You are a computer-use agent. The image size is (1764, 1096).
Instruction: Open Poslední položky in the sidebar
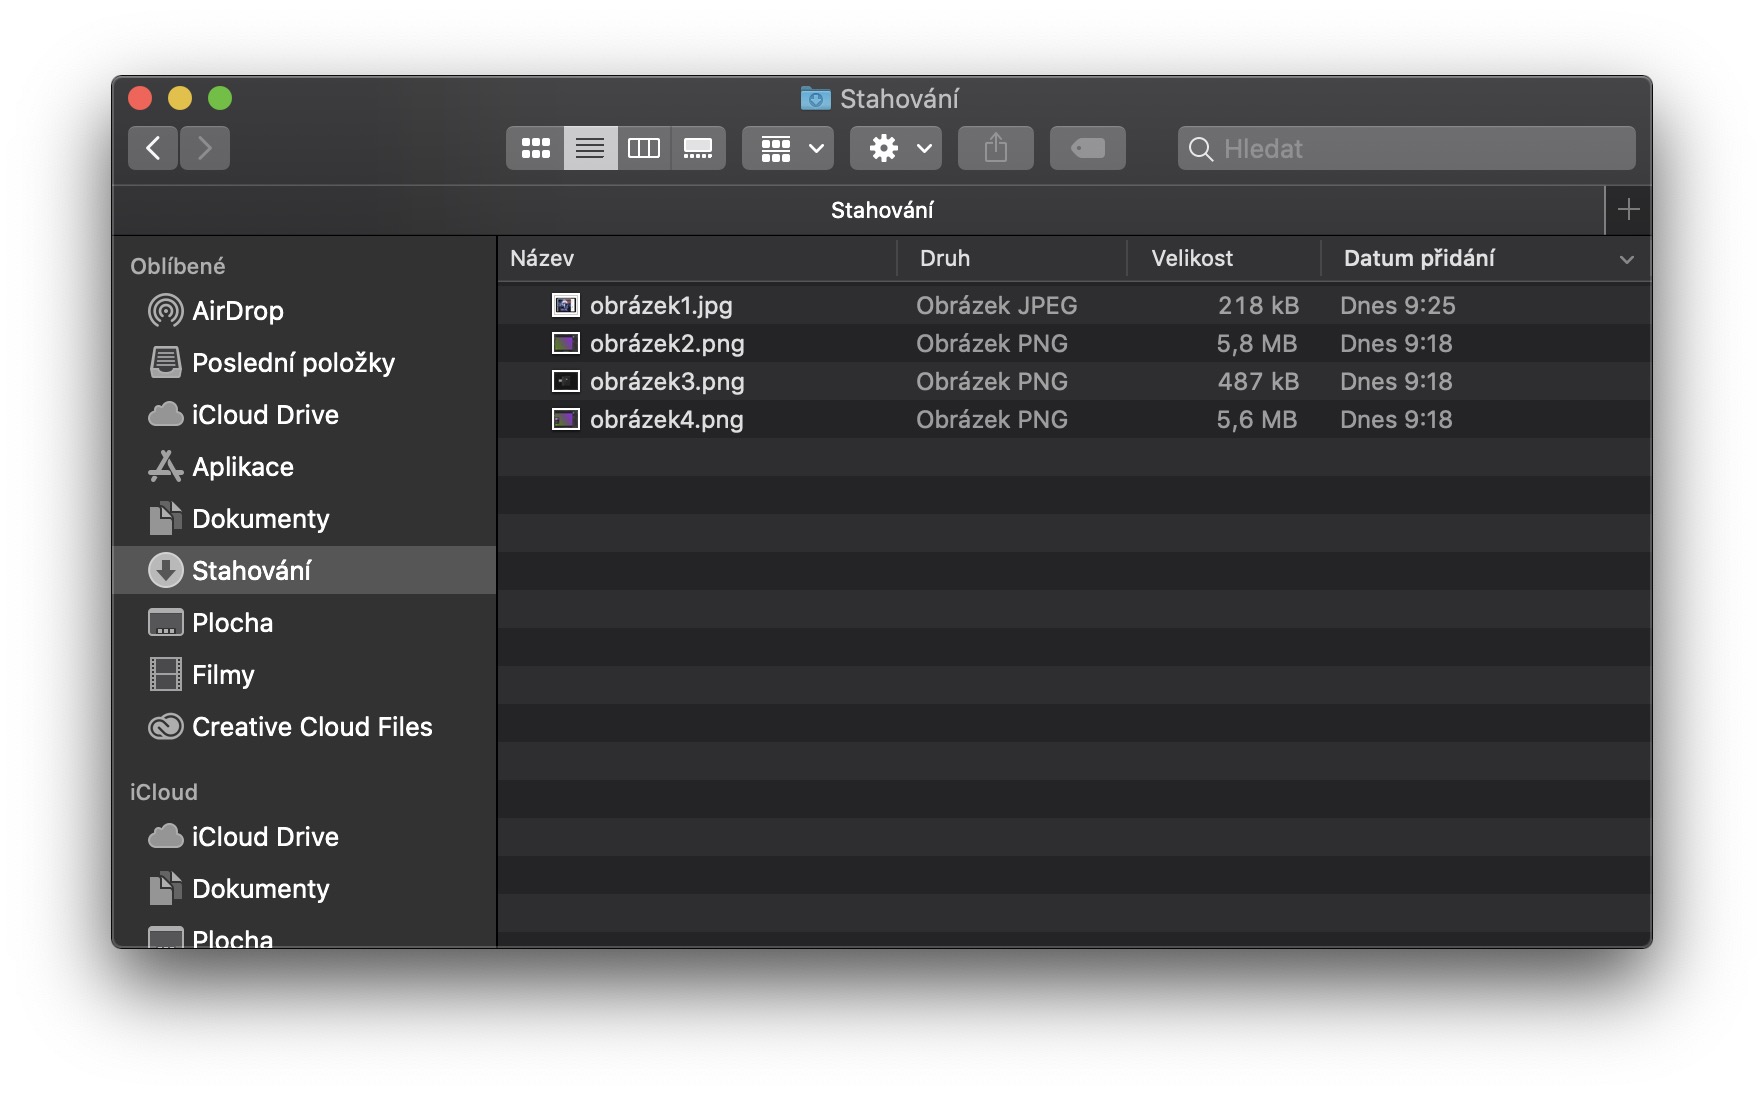pyautogui.click(x=292, y=363)
